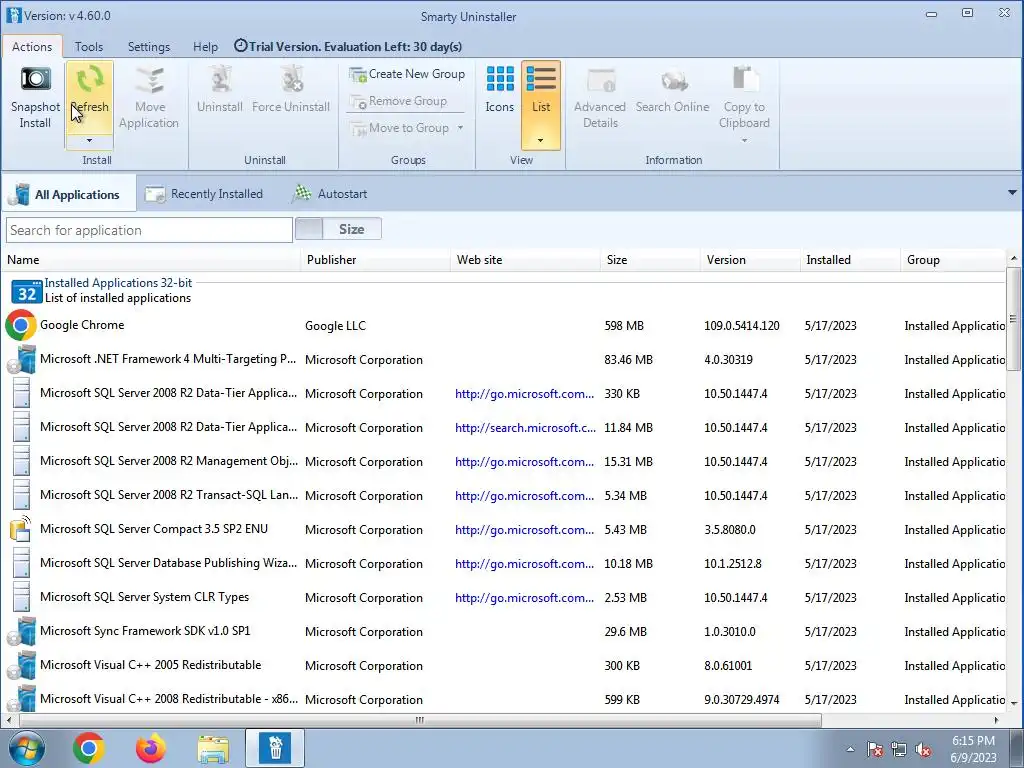This screenshot has height=768, width=1024.
Task: Click the taskbar clock showing 6:15 PM
Action: tap(973, 749)
